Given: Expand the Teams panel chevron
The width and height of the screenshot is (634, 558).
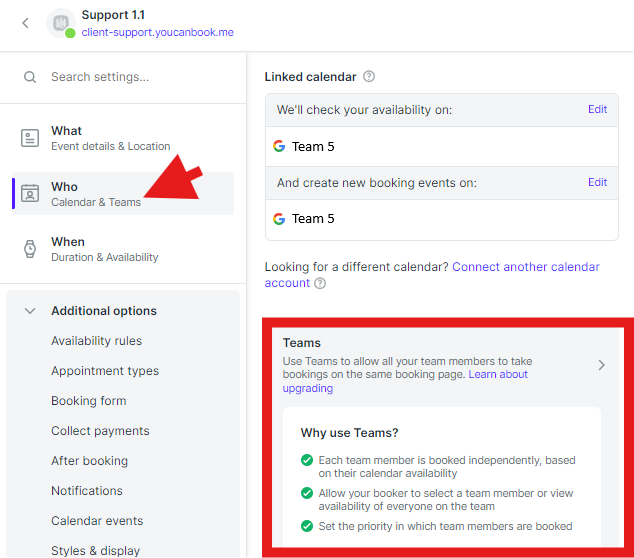Looking at the screenshot, I should pos(601,365).
